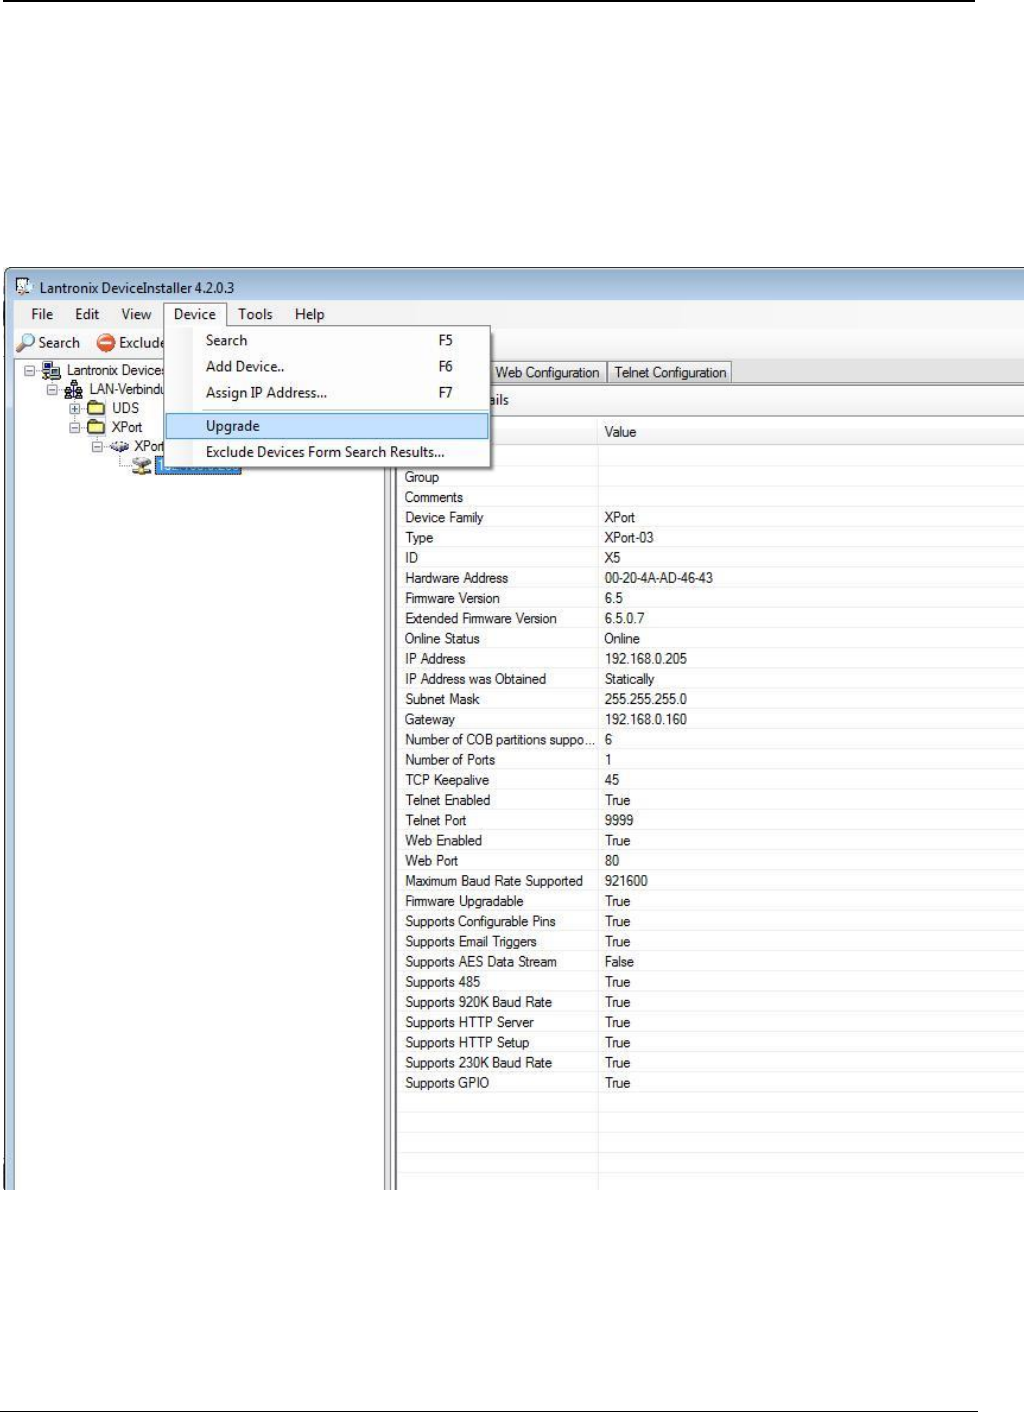1024x1412 pixels.
Task: Collapse the Lantronix Devices root node
Action: [30, 371]
